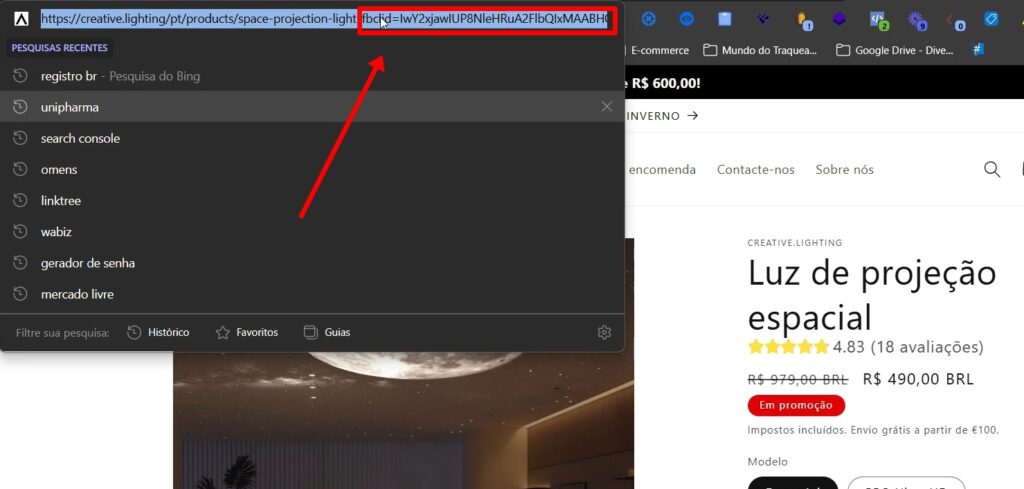Choose the 'mercado livre' recent search
This screenshot has width=1024, height=489.
(x=77, y=294)
